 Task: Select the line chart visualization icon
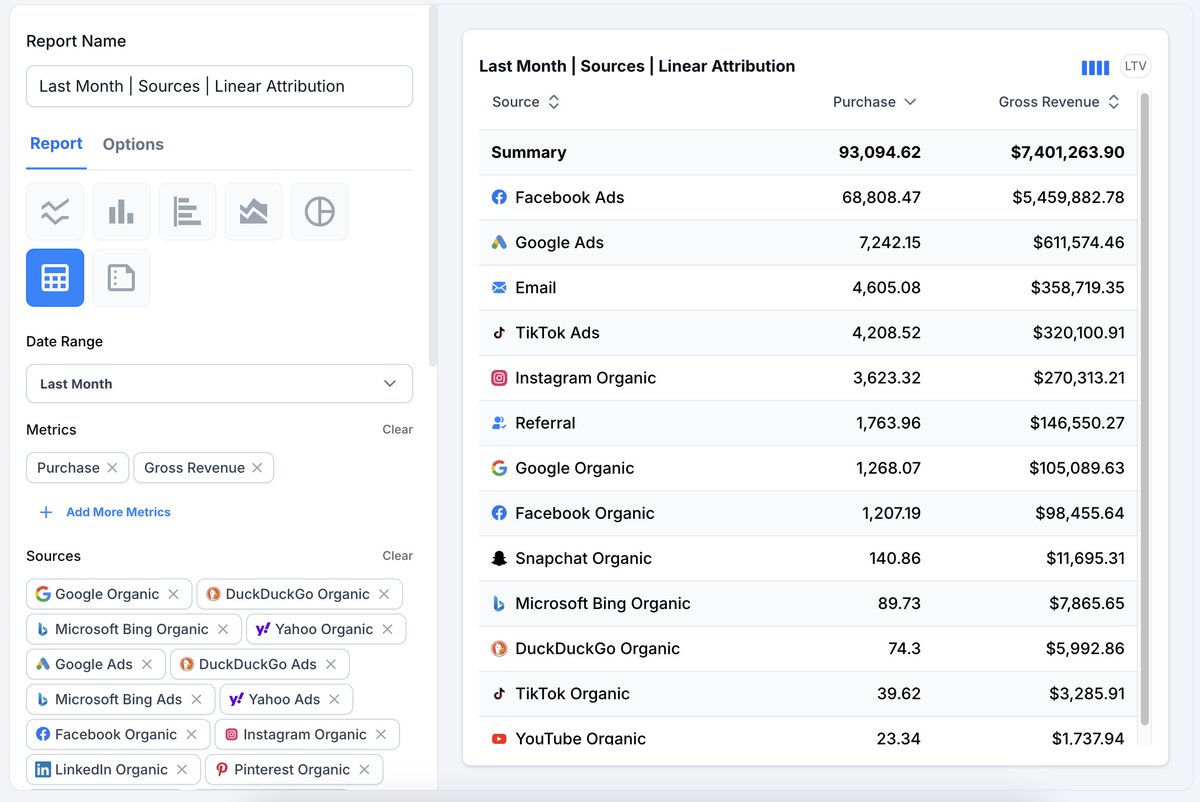pyautogui.click(x=55, y=211)
